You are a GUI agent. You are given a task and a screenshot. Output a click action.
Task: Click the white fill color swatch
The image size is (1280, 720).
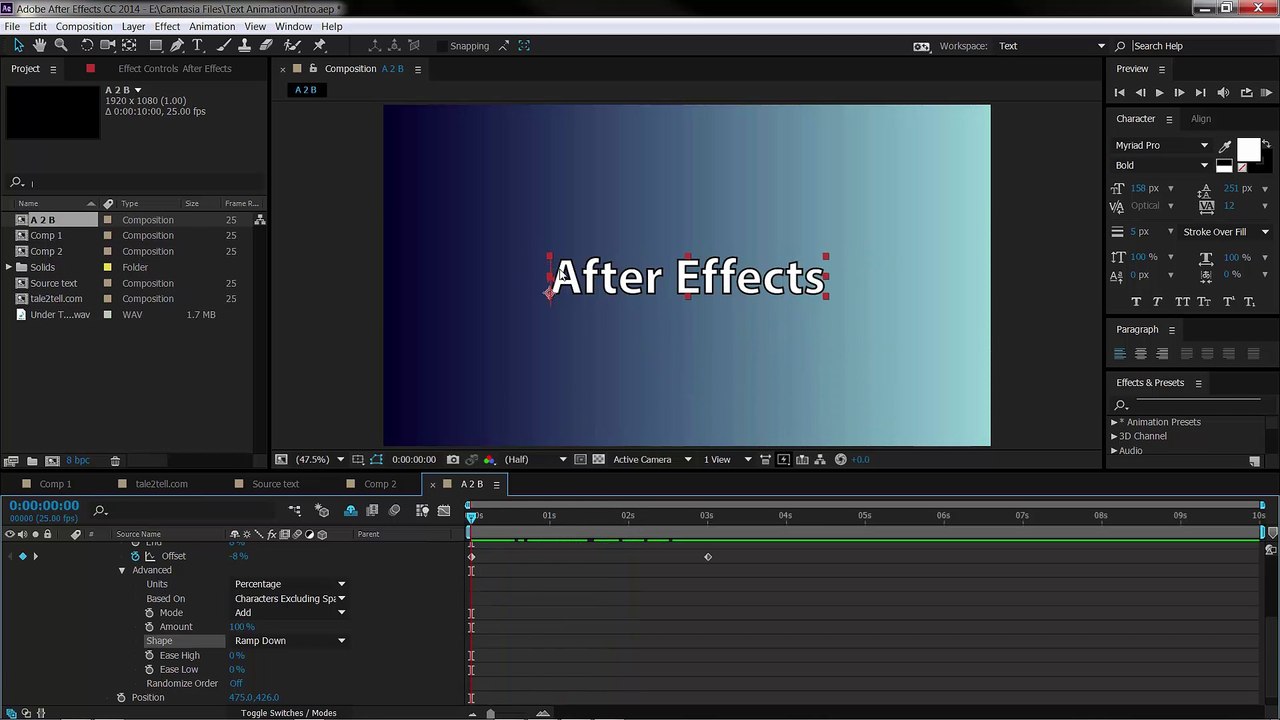pyautogui.click(x=1247, y=150)
